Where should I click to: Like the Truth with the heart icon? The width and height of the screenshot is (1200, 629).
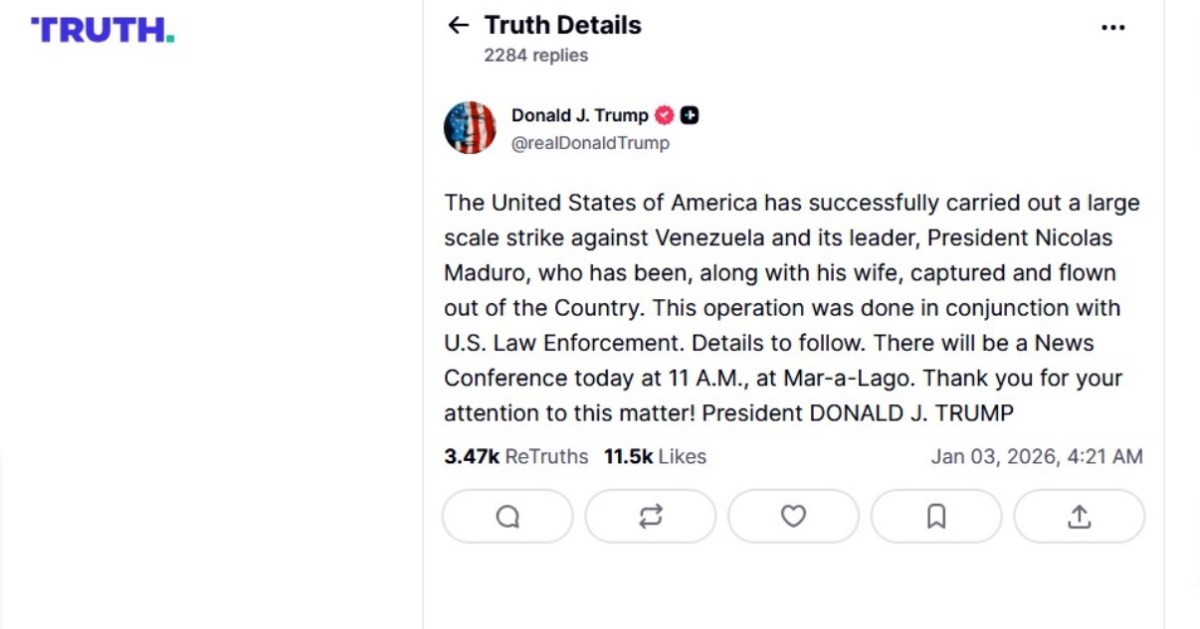point(793,516)
